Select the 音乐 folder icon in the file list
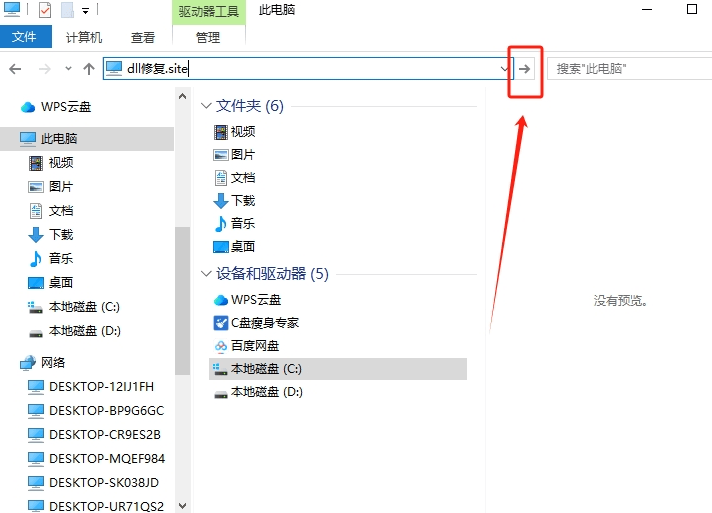 (x=221, y=223)
